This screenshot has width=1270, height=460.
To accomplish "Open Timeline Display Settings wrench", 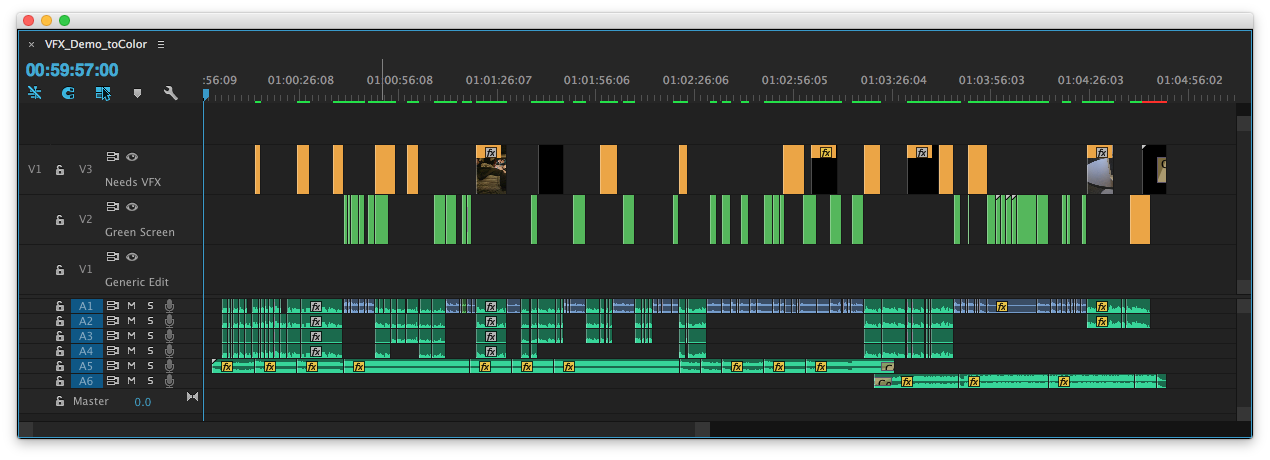I will coord(170,93).
